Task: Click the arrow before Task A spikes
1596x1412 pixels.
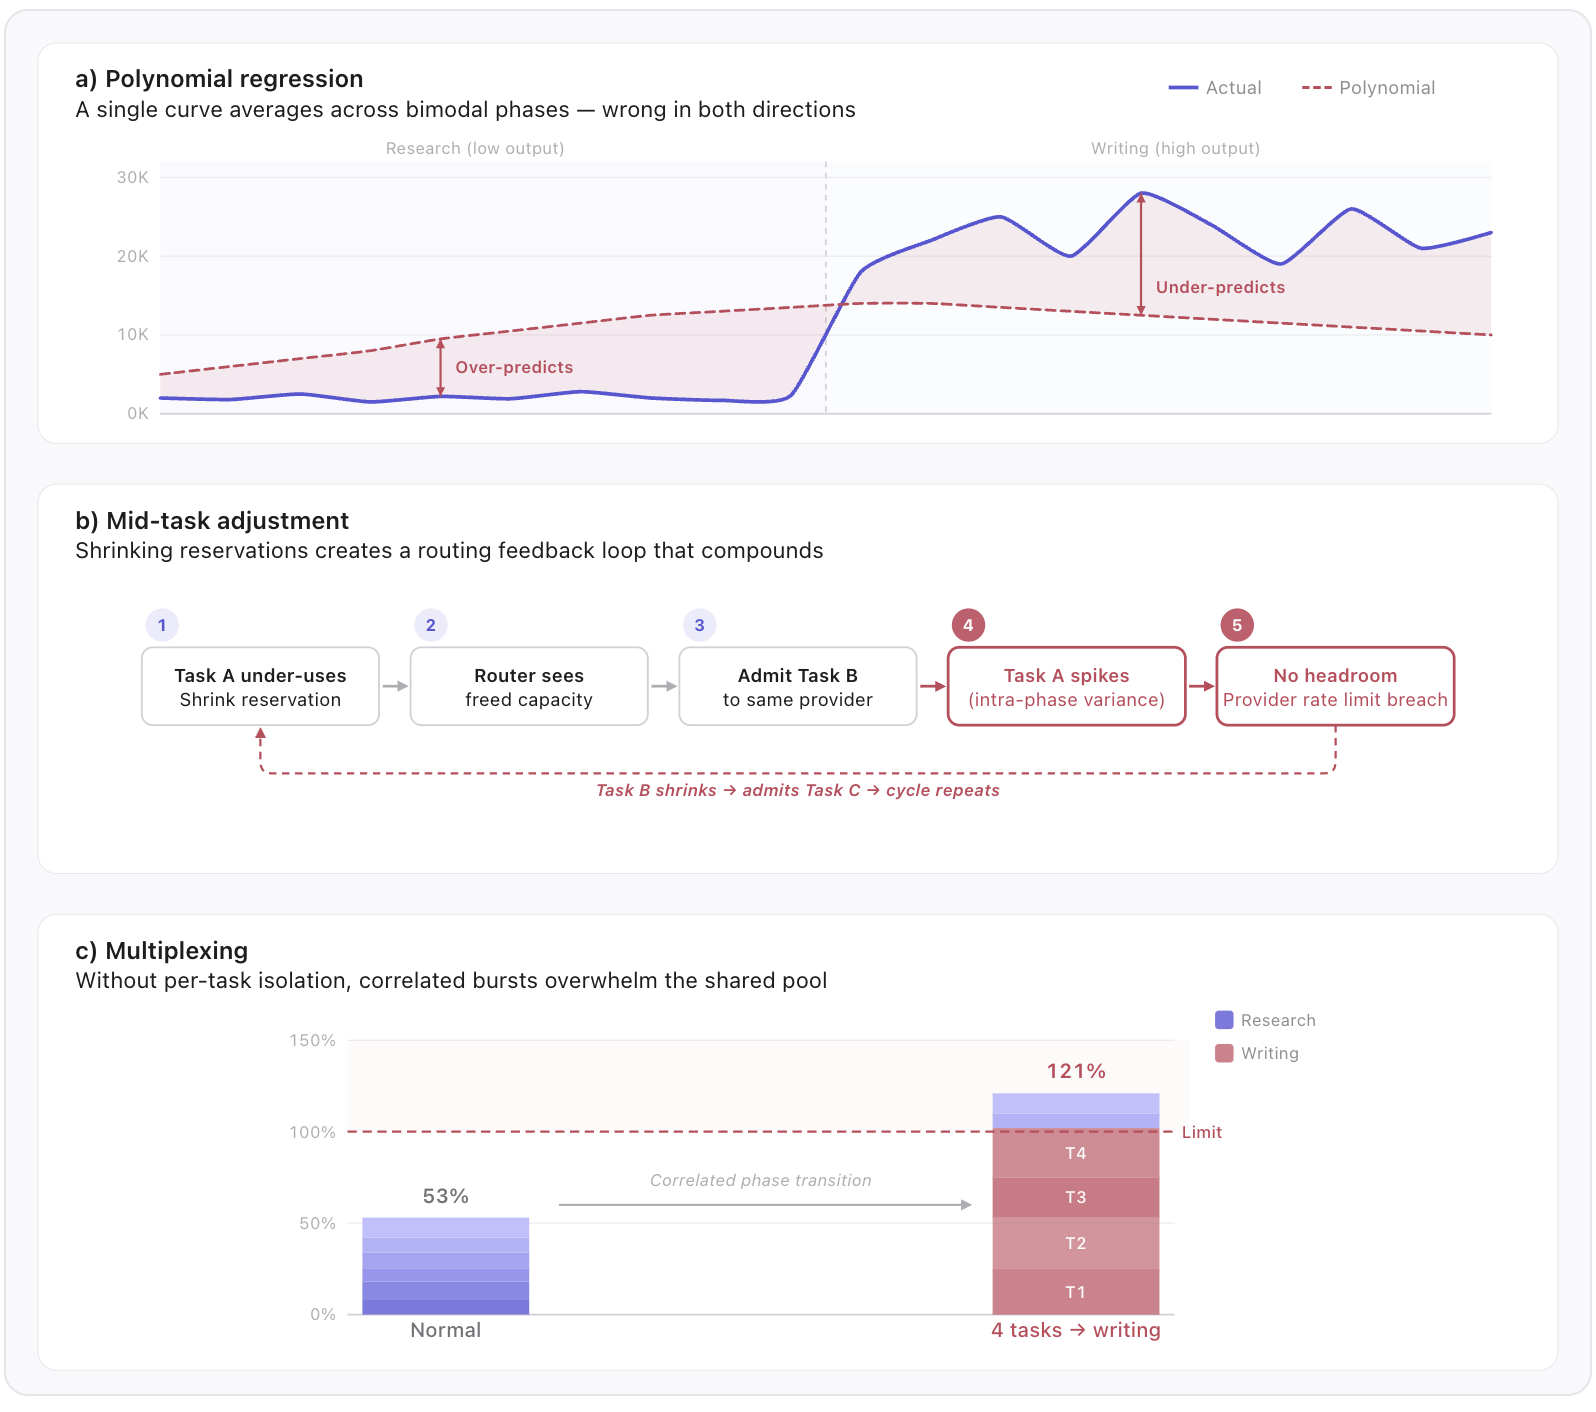Action: [x=932, y=686]
